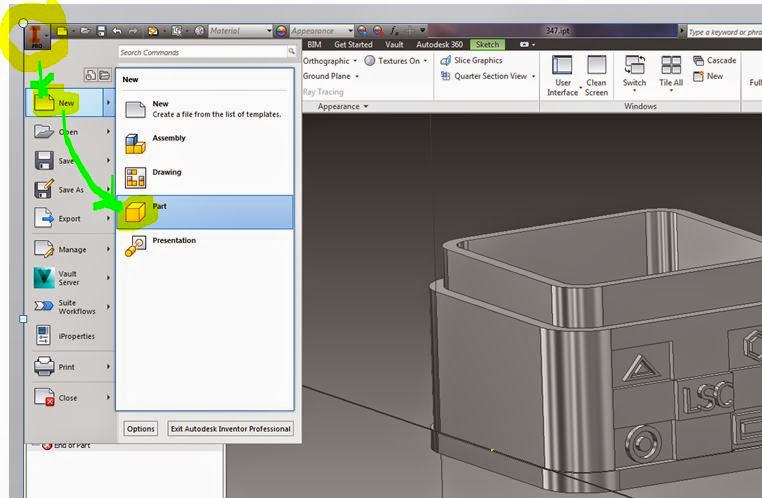The width and height of the screenshot is (762, 498).
Task: Click the New file icon in quick access toolbar
Action: pyautogui.click(x=62, y=31)
